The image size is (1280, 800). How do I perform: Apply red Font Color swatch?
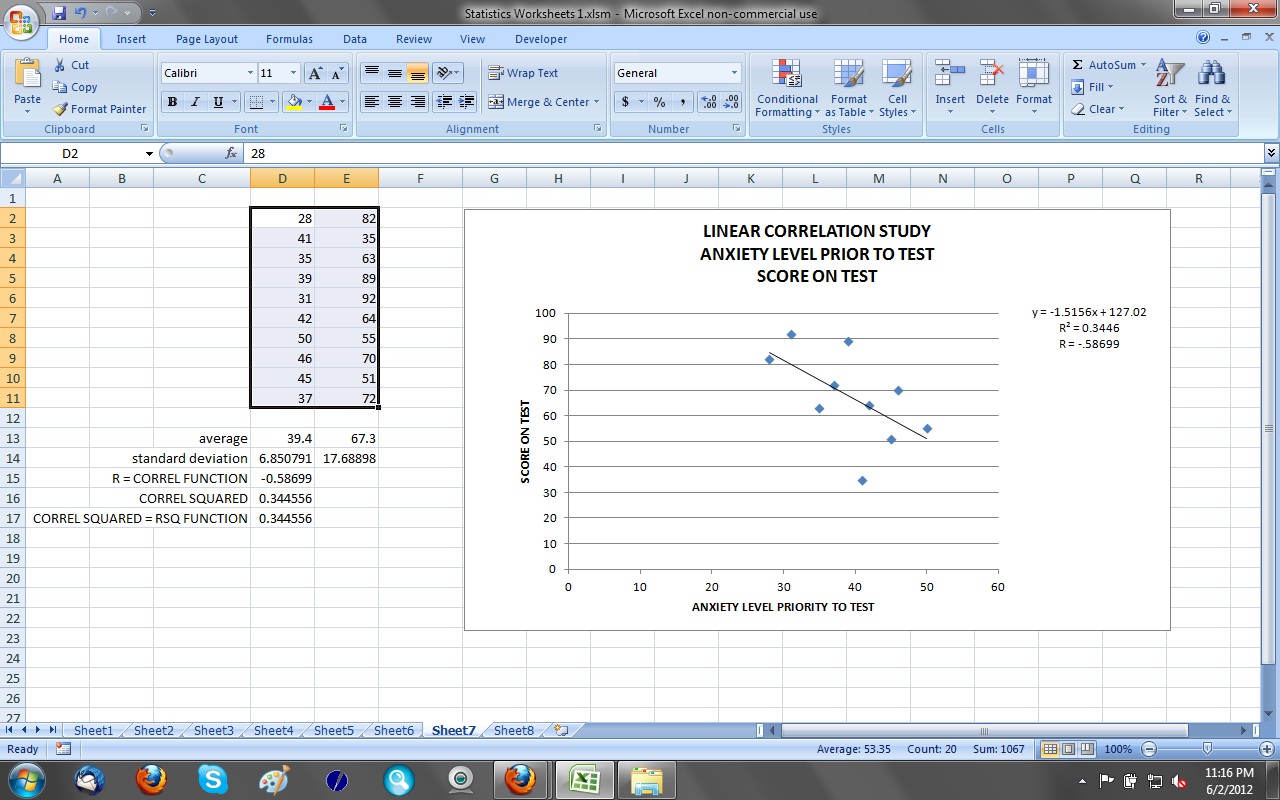coord(327,102)
